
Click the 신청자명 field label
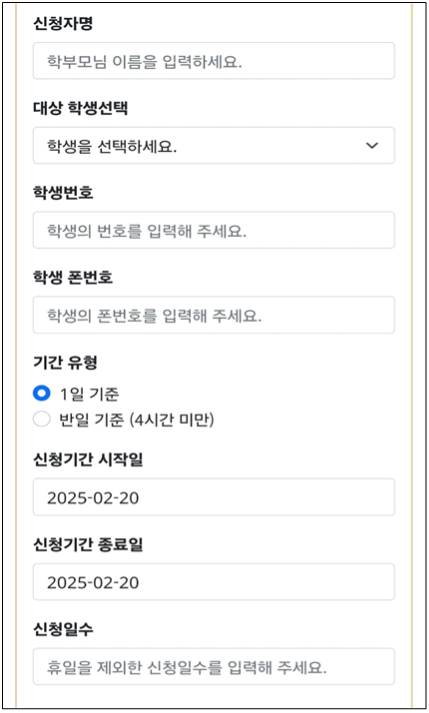click(63, 23)
